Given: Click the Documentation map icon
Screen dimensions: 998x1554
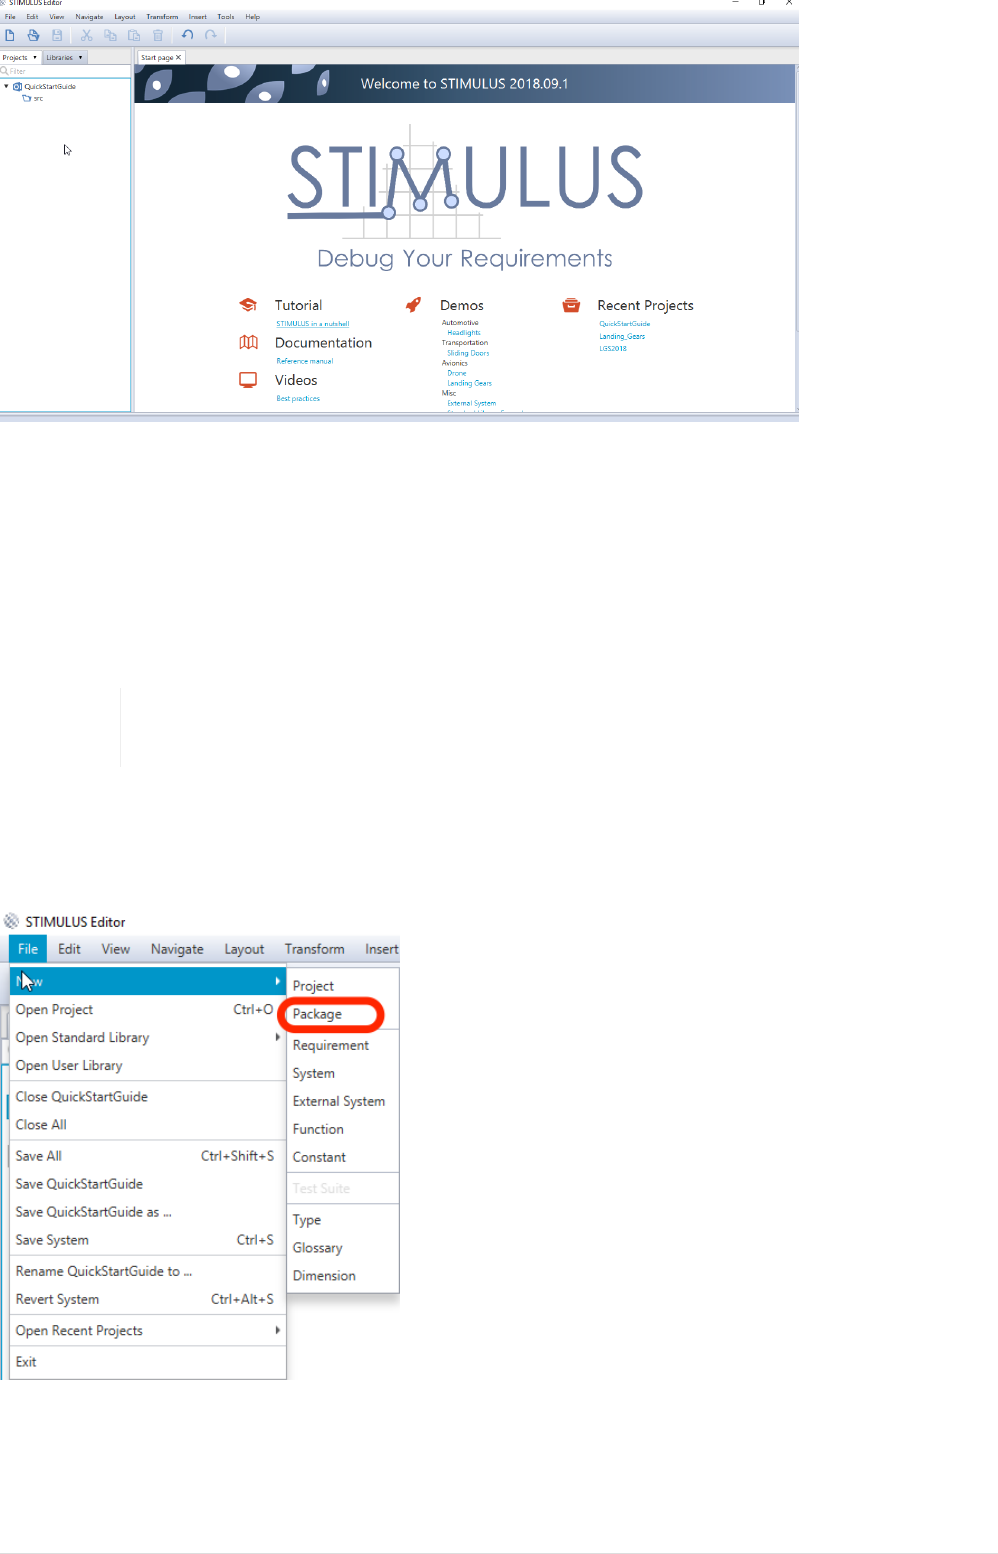Looking at the screenshot, I should click(248, 342).
